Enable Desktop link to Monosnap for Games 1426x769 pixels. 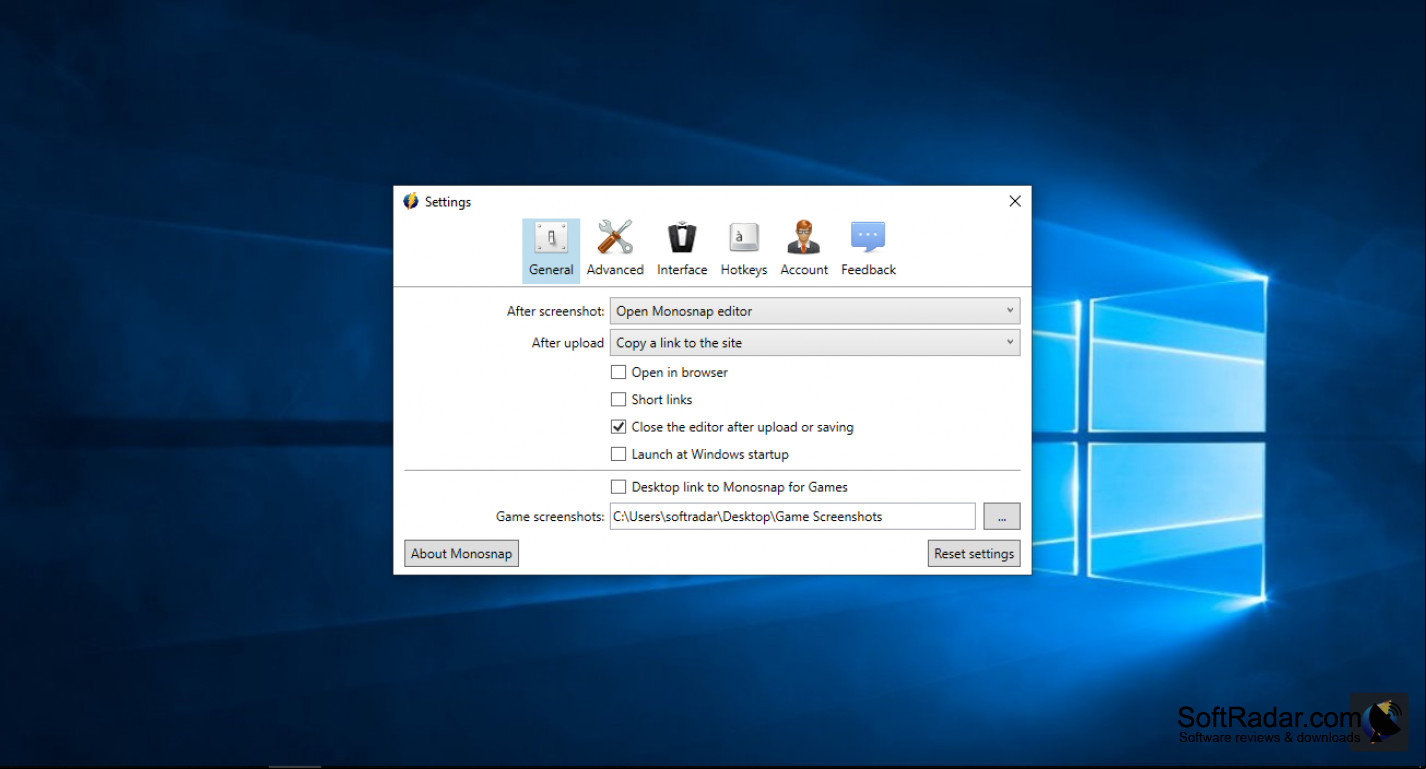point(619,487)
